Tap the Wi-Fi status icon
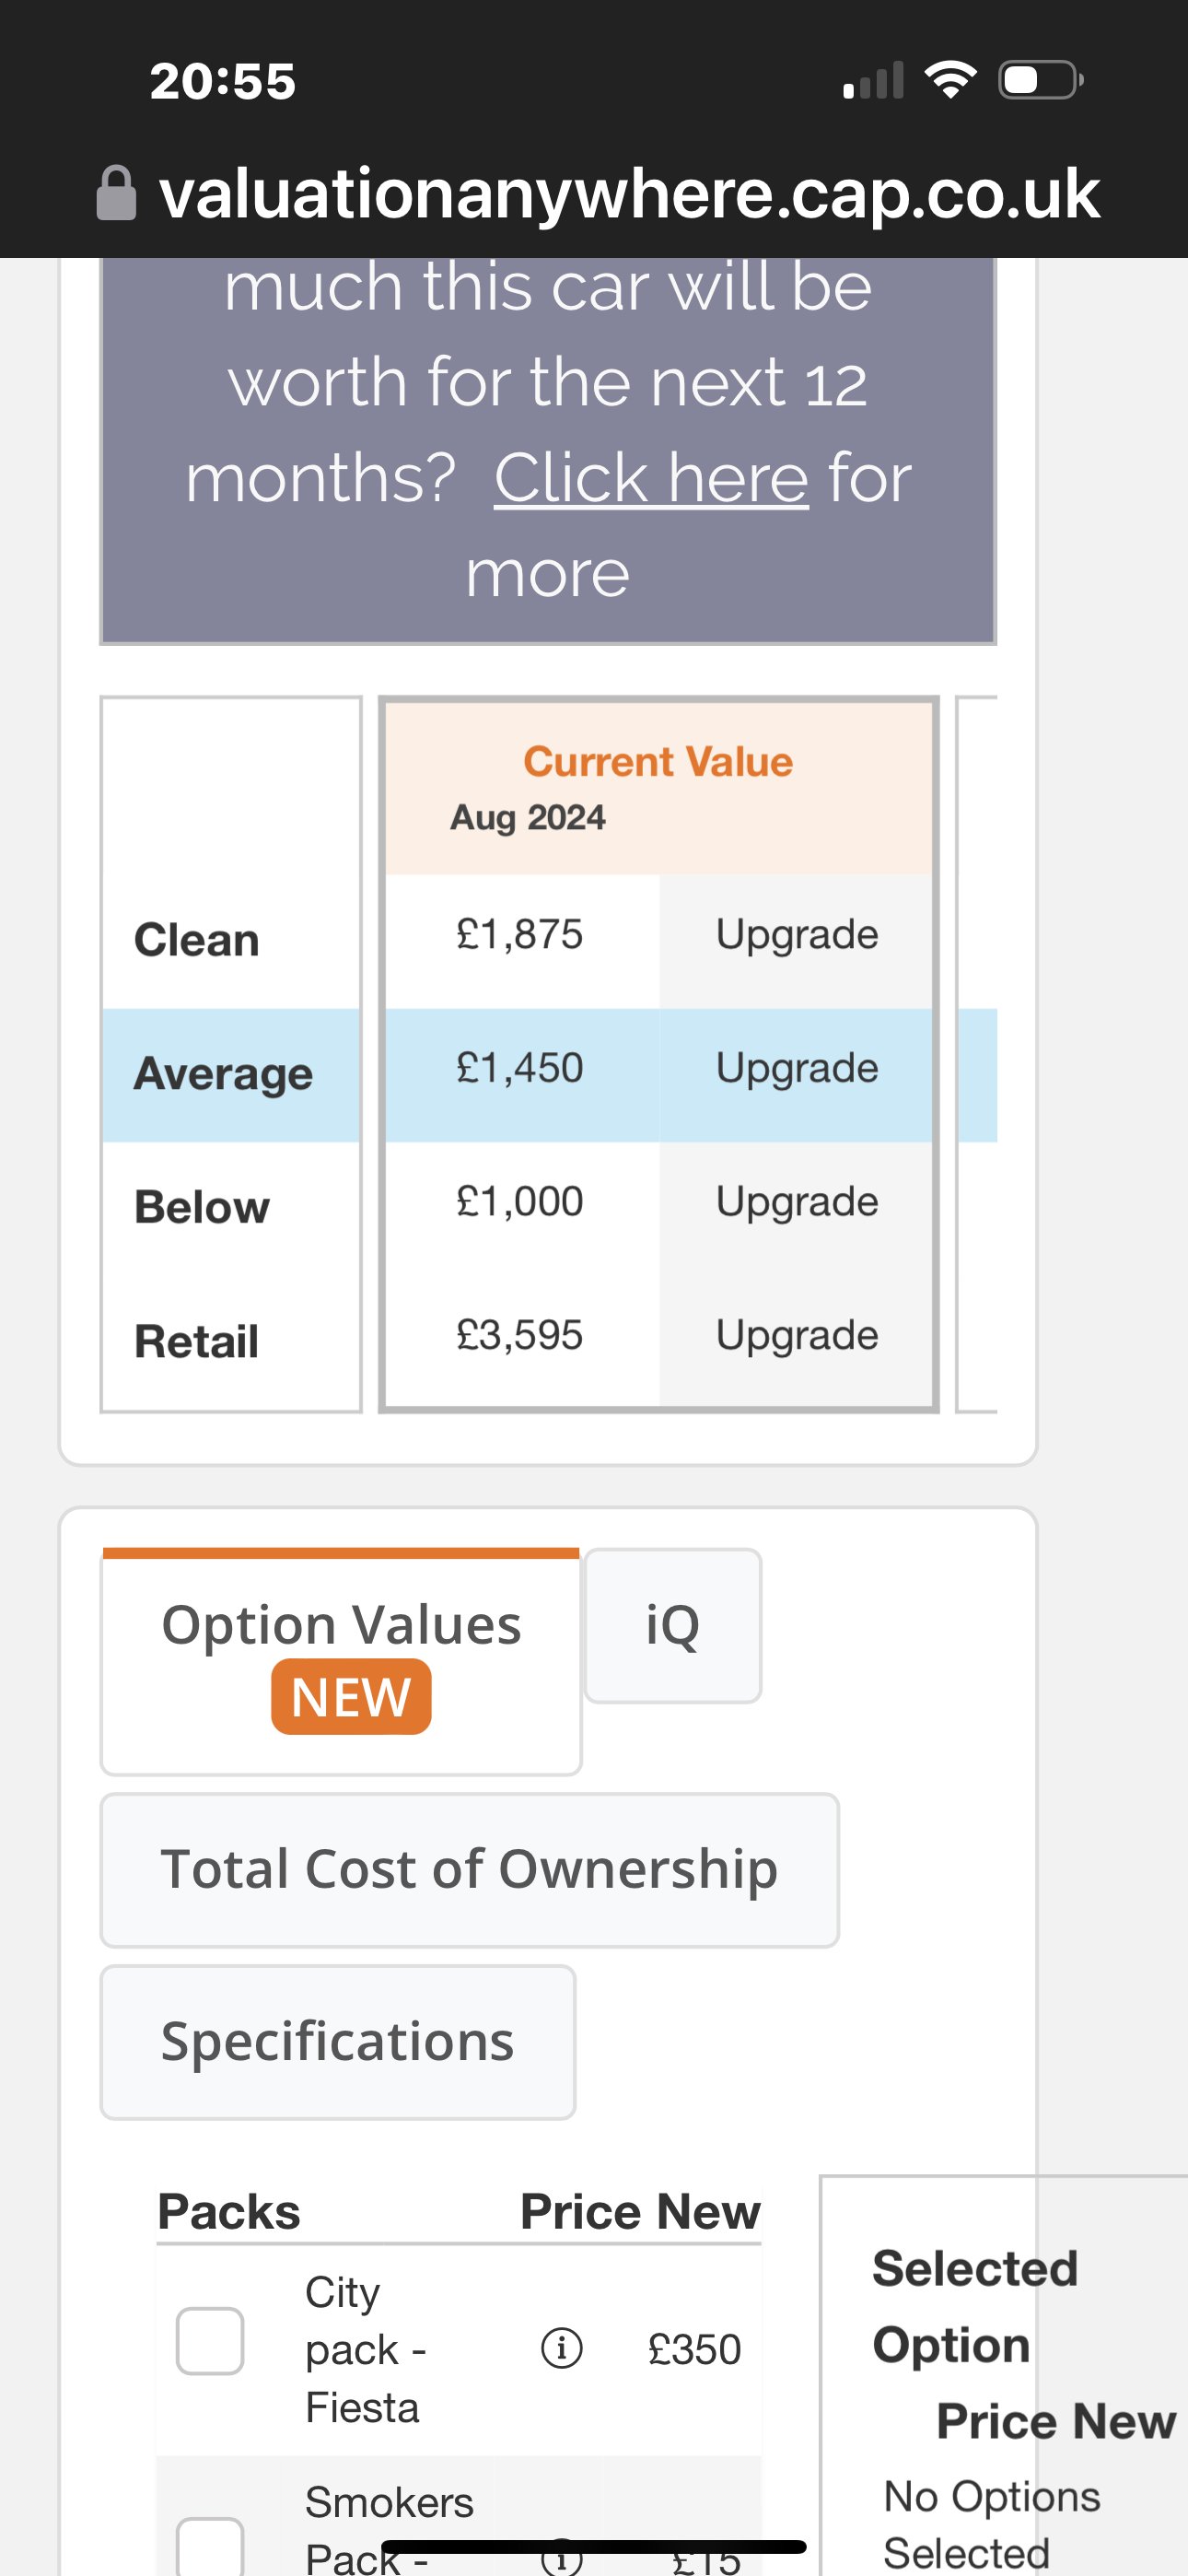The width and height of the screenshot is (1188, 2576). (950, 79)
